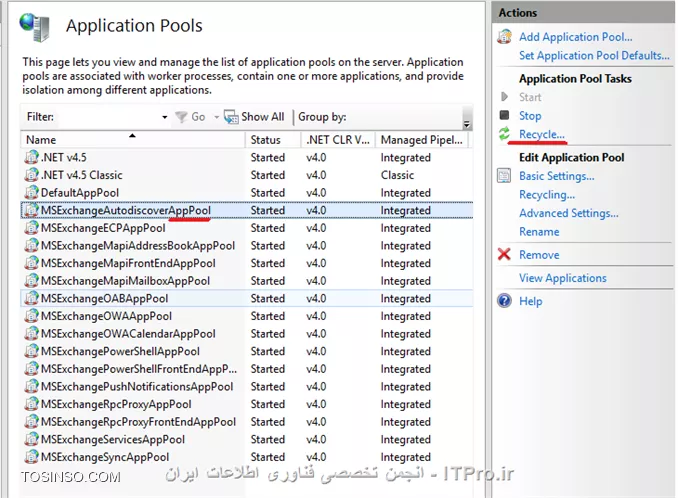Expand the toolbar overflow arrow
This screenshot has height=498, width=678.
coord(467,124)
